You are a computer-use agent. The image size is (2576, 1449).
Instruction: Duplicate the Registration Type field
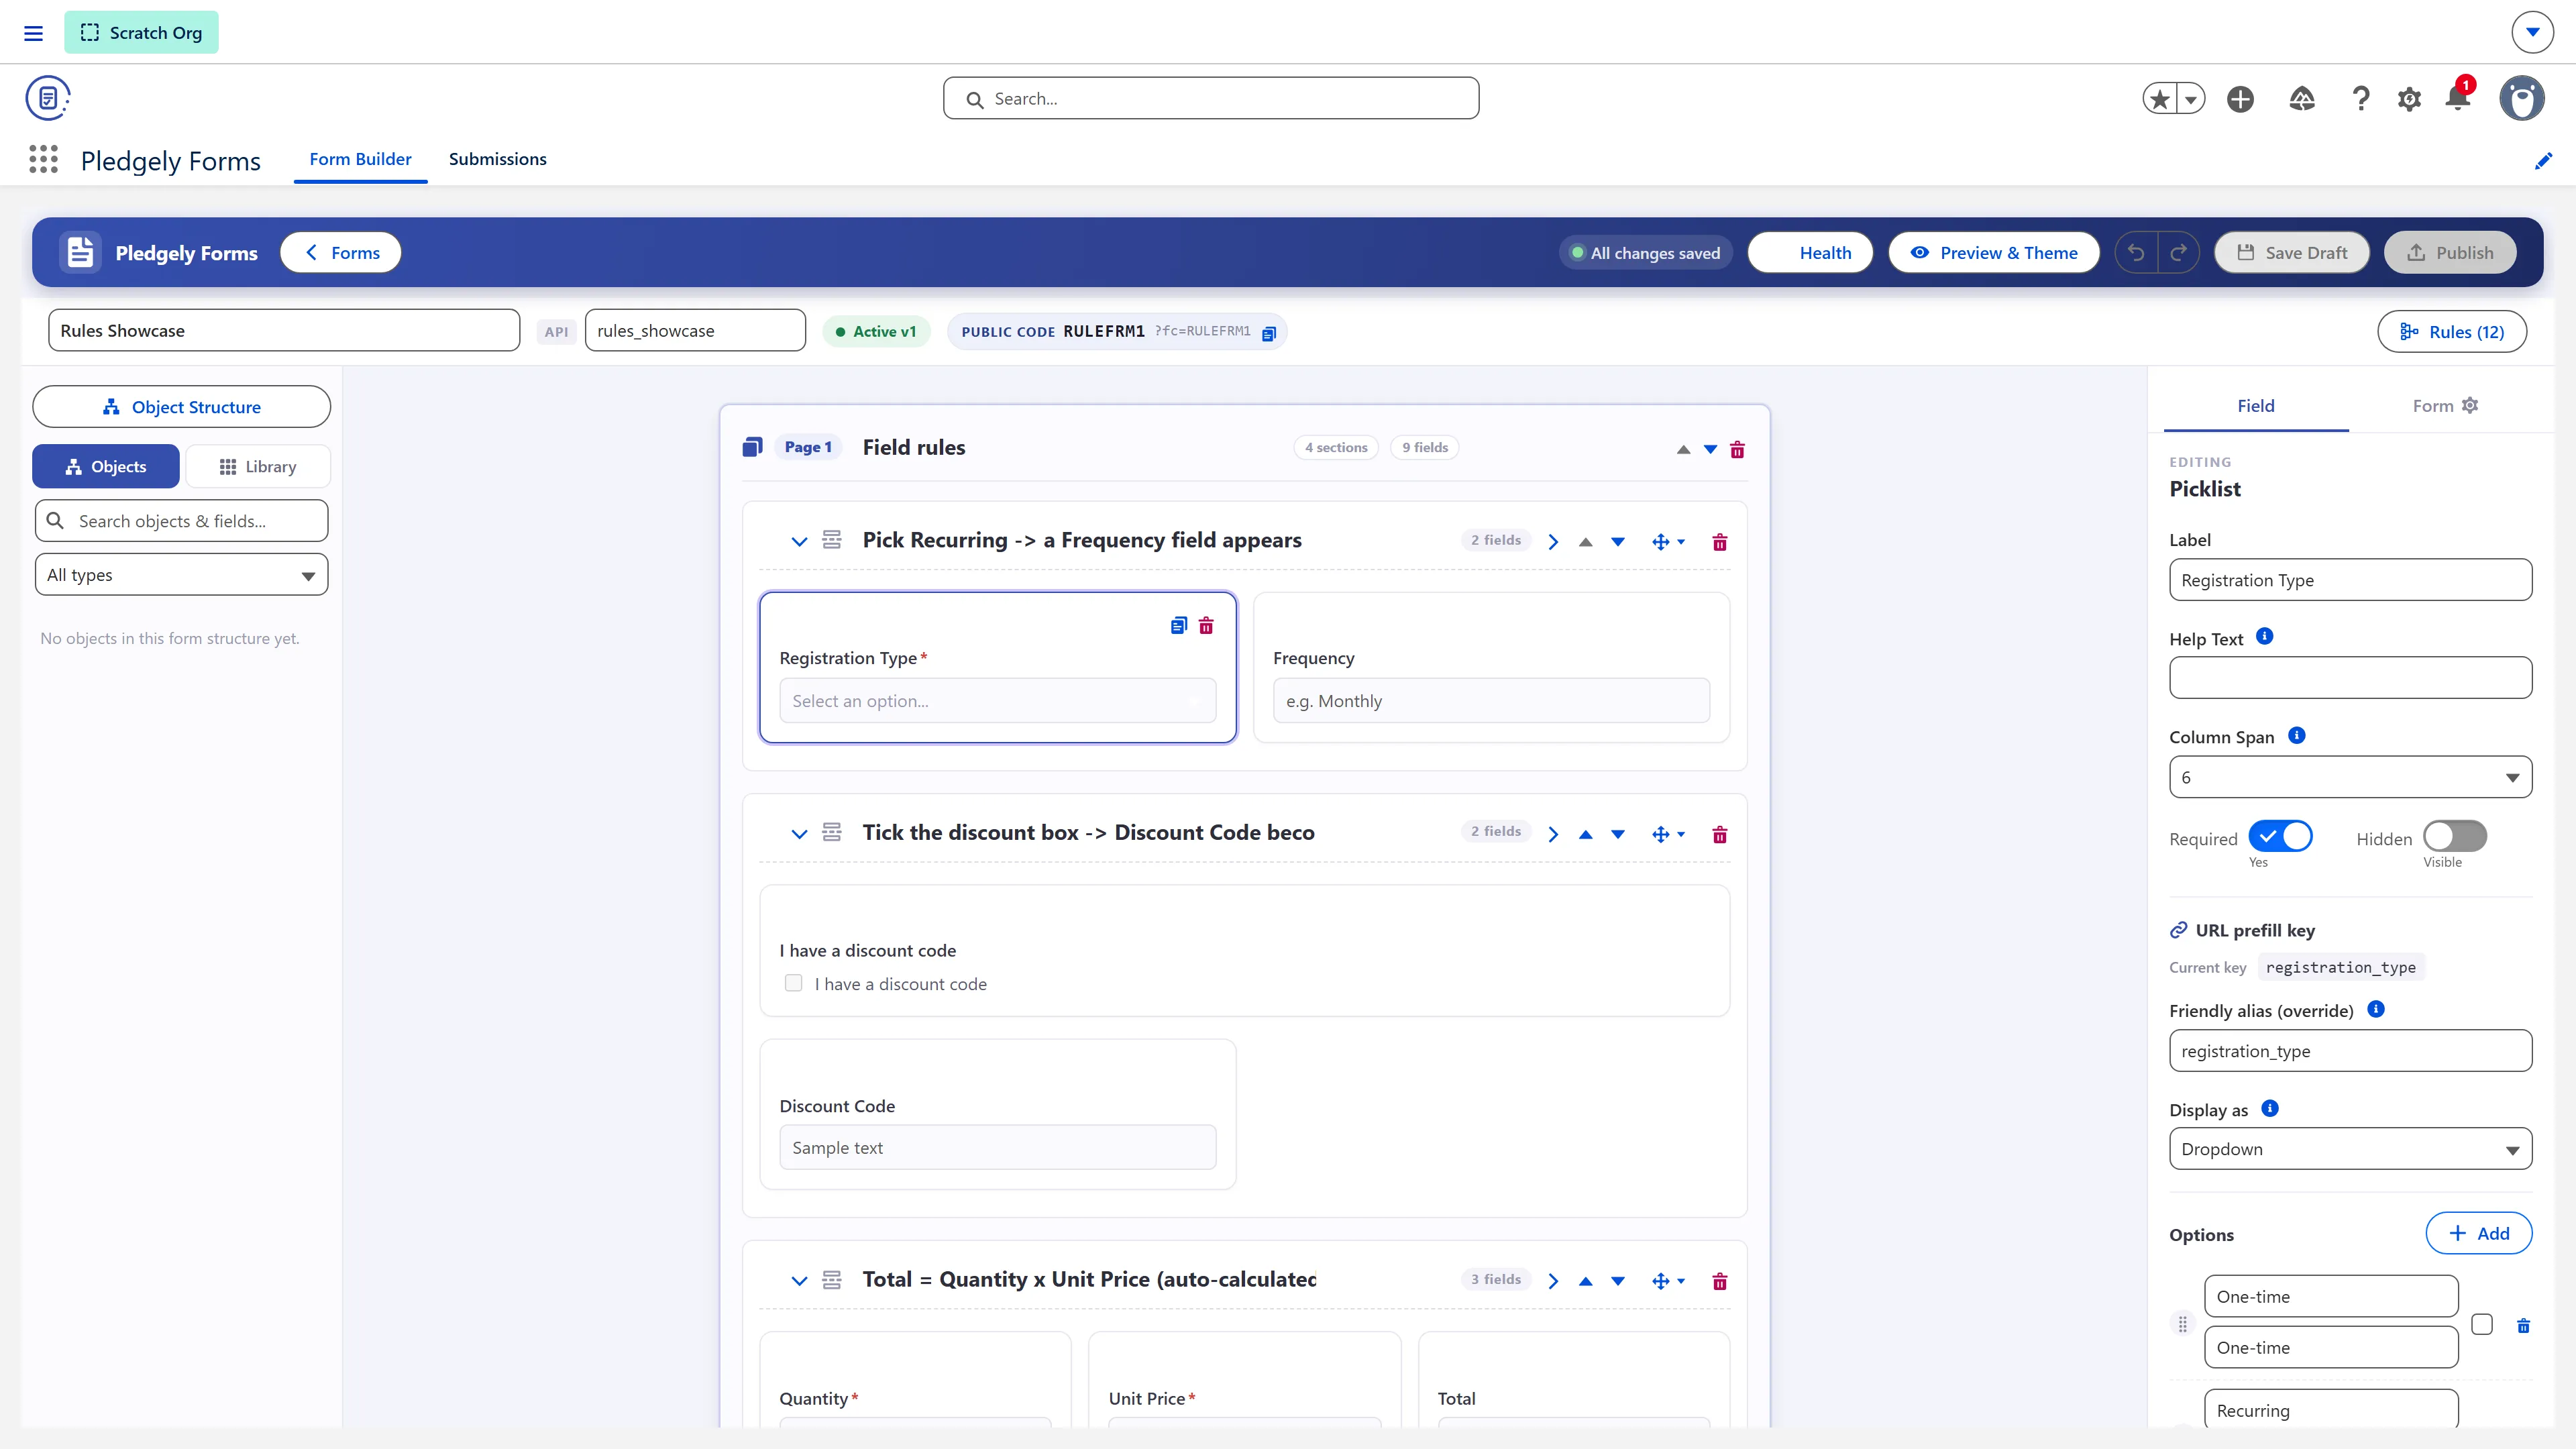click(x=1178, y=626)
